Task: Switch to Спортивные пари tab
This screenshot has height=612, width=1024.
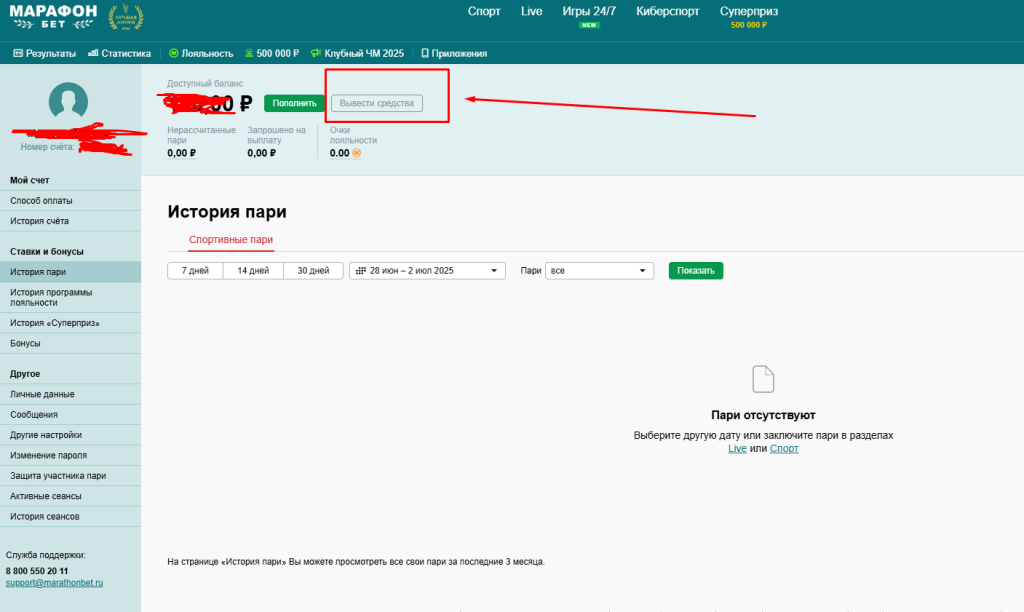Action: click(x=231, y=240)
